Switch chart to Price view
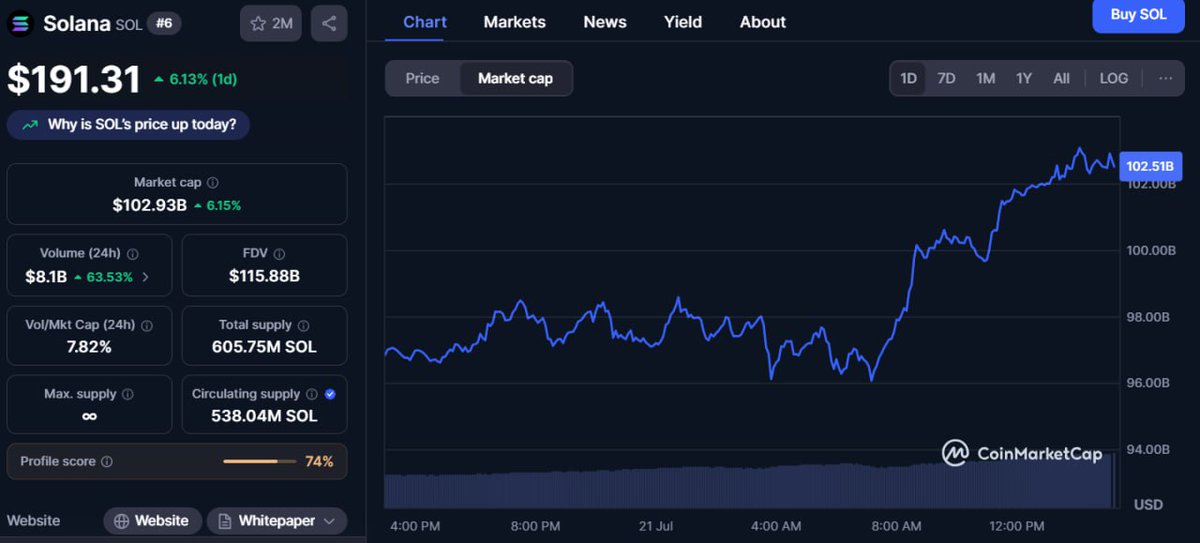The width and height of the screenshot is (1200, 543). click(x=422, y=78)
